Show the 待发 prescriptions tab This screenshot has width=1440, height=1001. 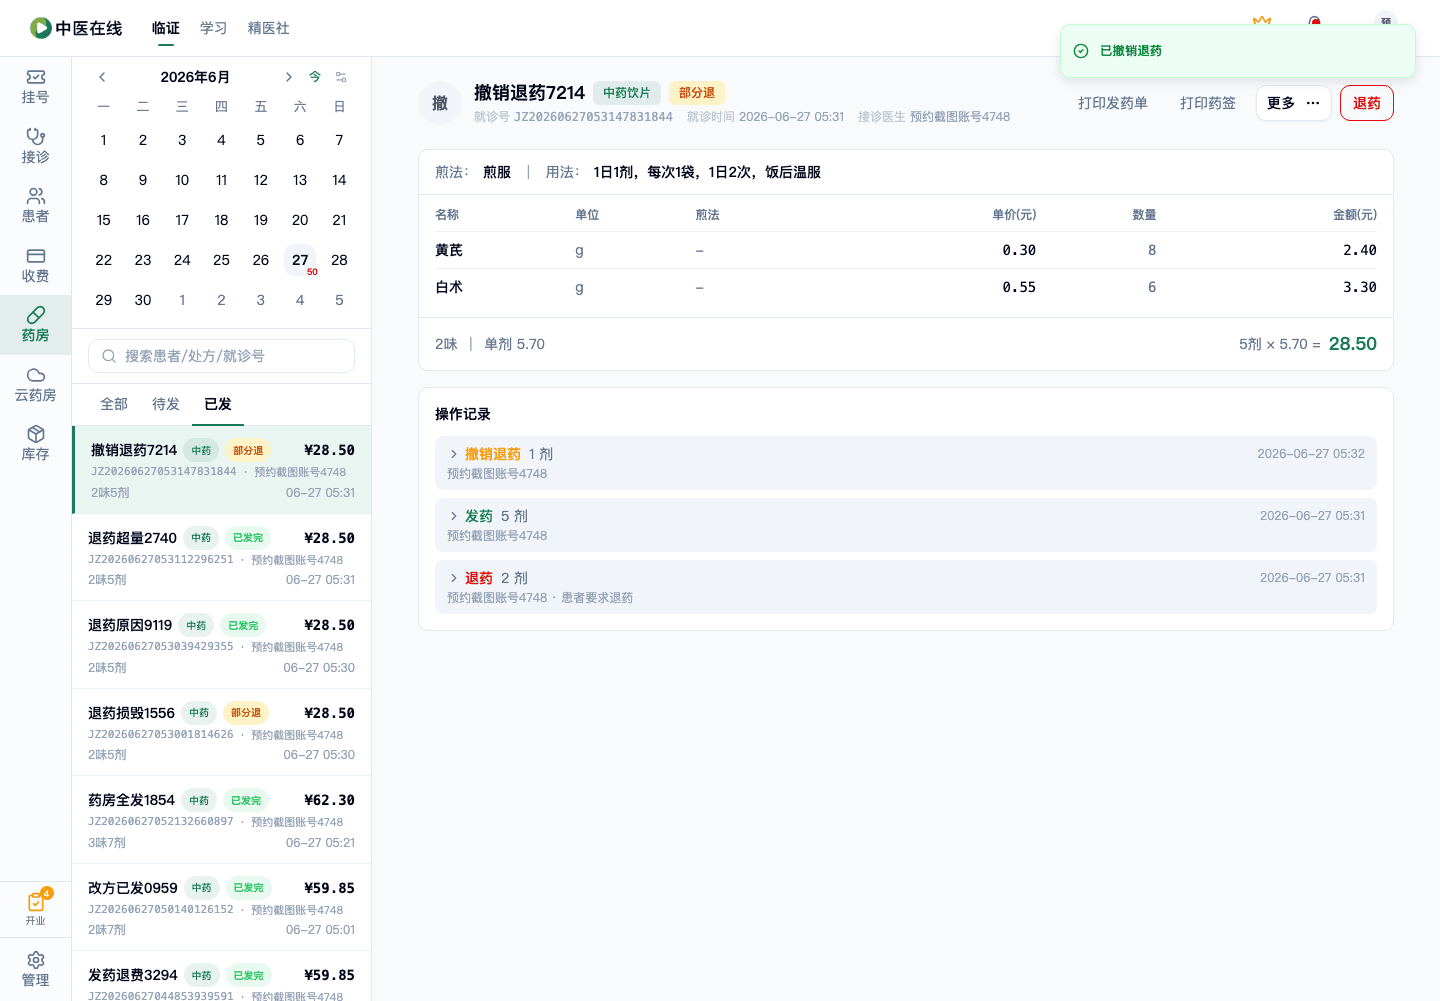[166, 404]
